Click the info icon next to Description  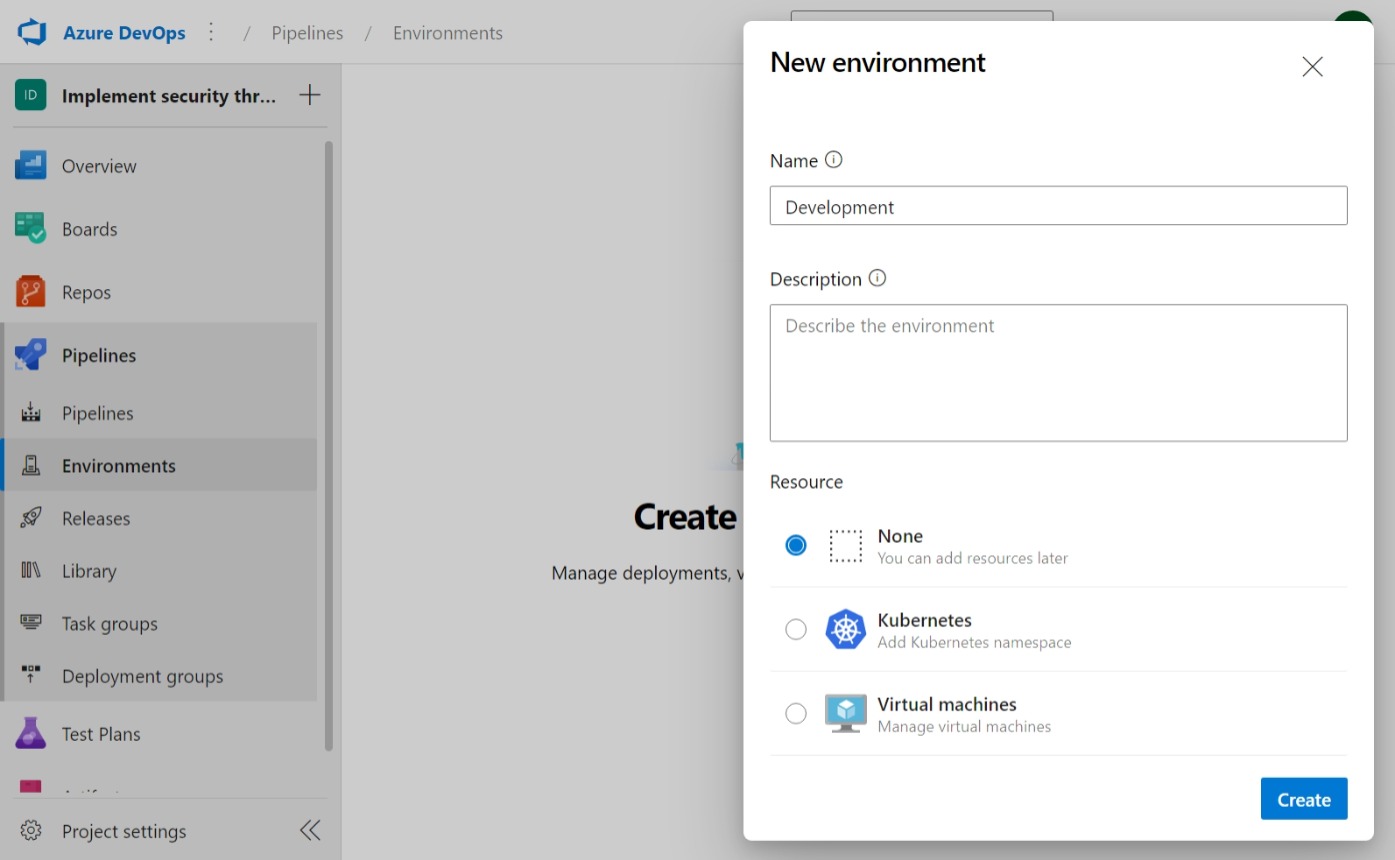877,278
